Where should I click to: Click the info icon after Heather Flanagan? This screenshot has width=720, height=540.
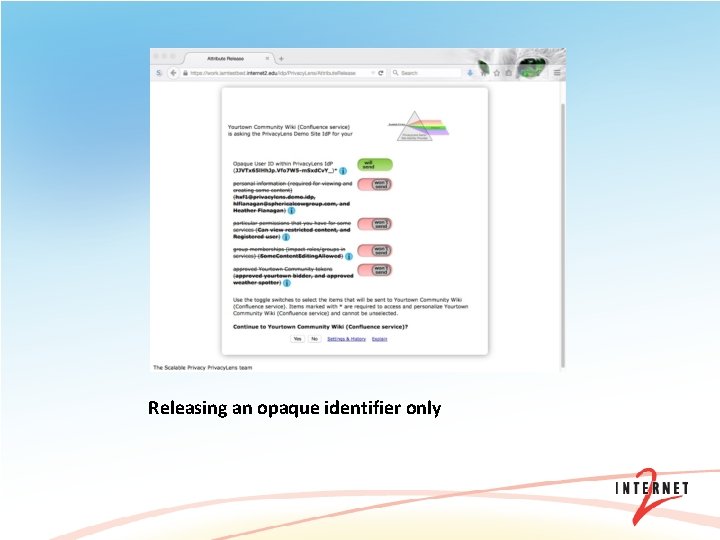coord(291,210)
